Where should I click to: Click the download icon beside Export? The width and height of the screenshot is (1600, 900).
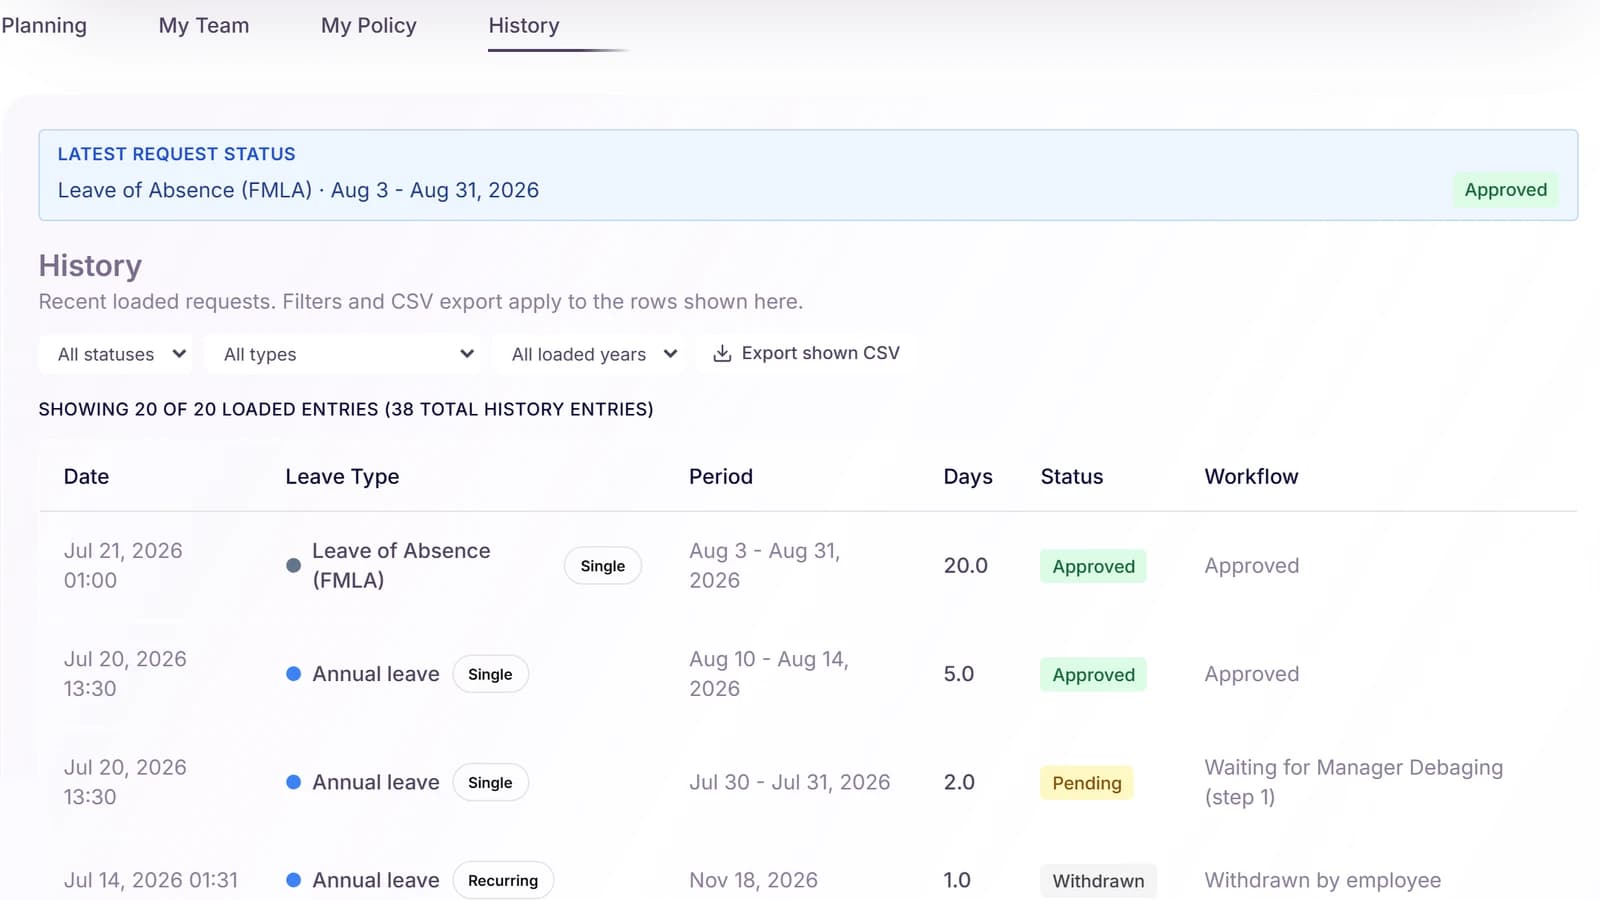[x=722, y=353]
